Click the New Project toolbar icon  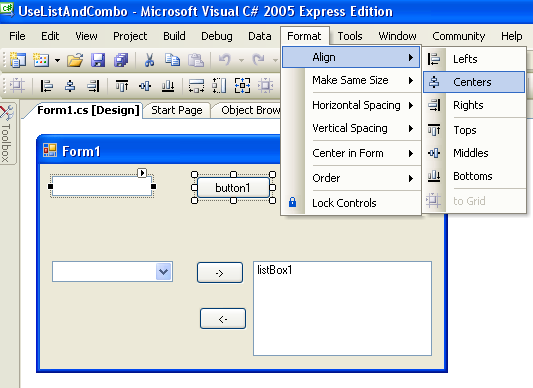[x=18, y=60]
